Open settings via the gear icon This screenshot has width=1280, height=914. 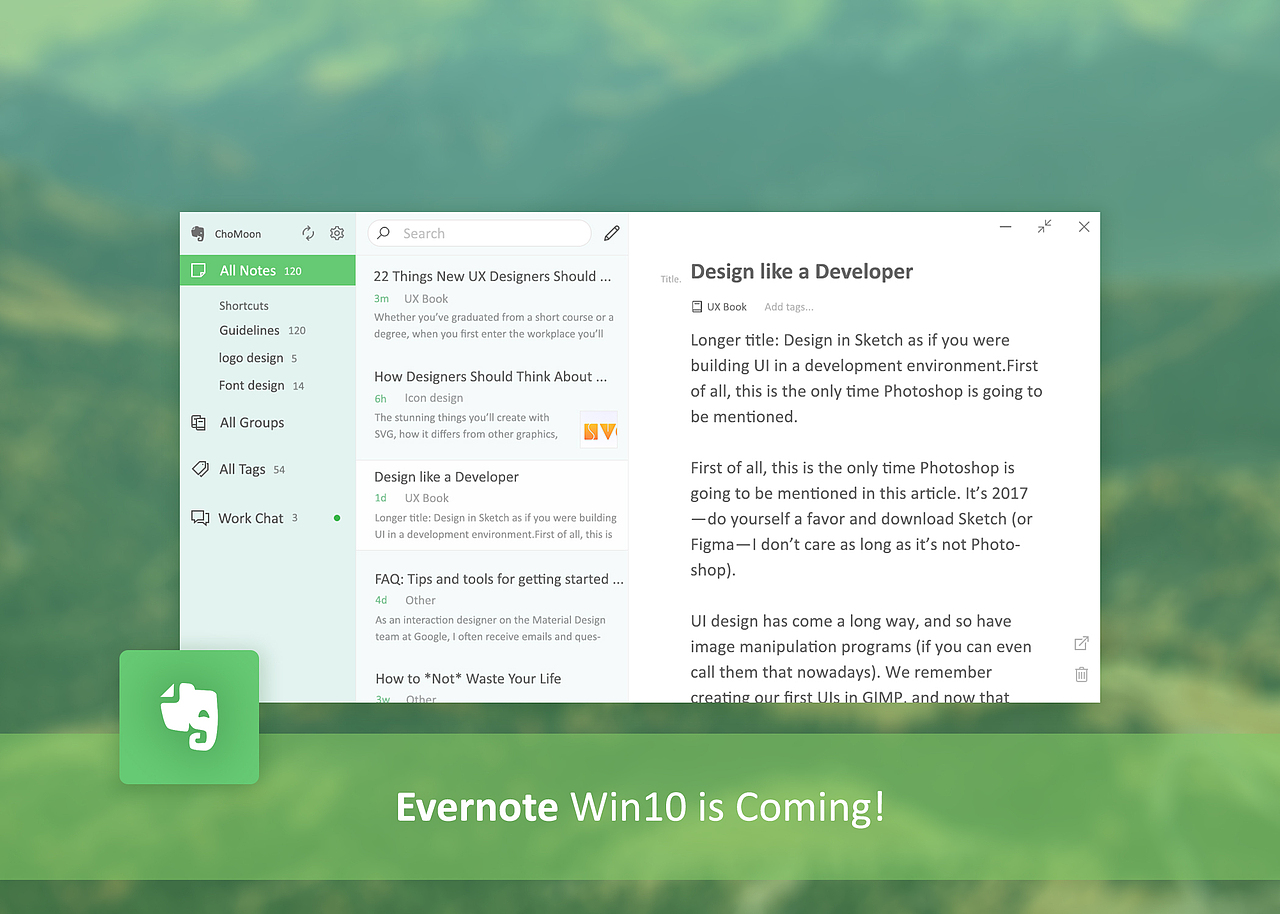coord(337,233)
